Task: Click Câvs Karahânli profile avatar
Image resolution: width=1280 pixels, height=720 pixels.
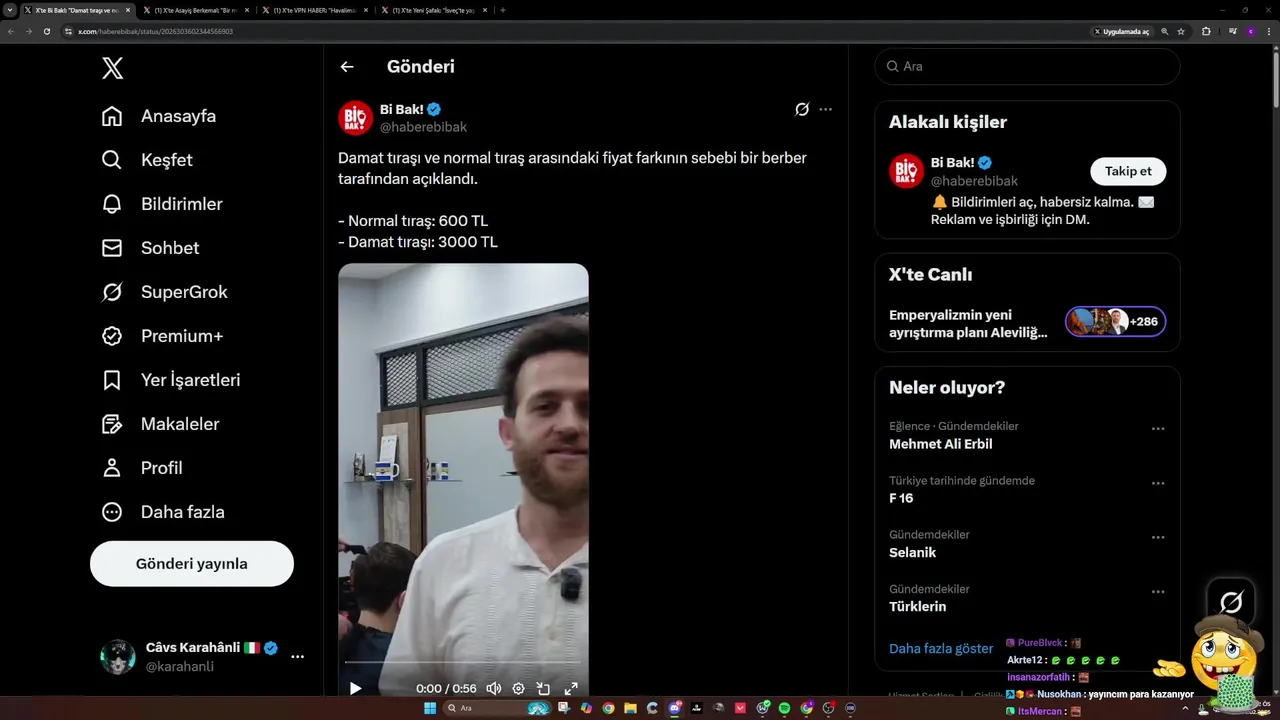Action: 118,657
